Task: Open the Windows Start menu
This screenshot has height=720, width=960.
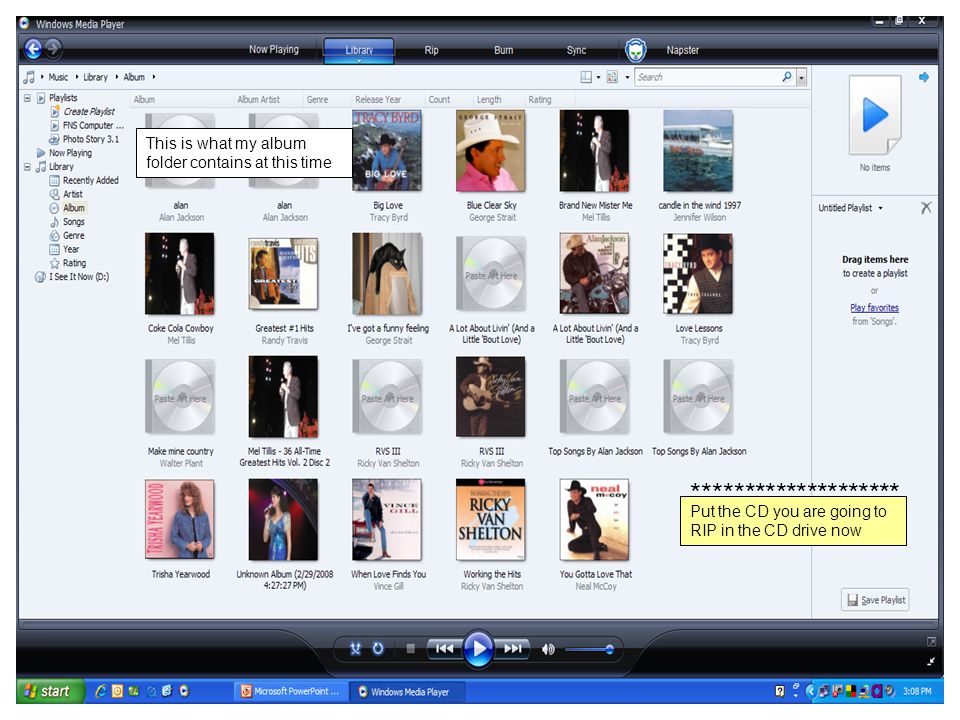Action: (x=49, y=691)
